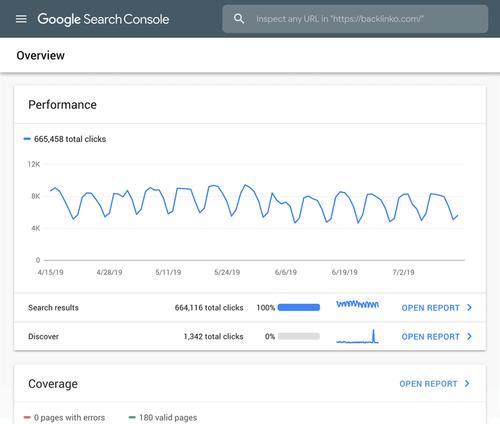Click the Search results row label
This screenshot has height=424, width=500.
pos(53,308)
